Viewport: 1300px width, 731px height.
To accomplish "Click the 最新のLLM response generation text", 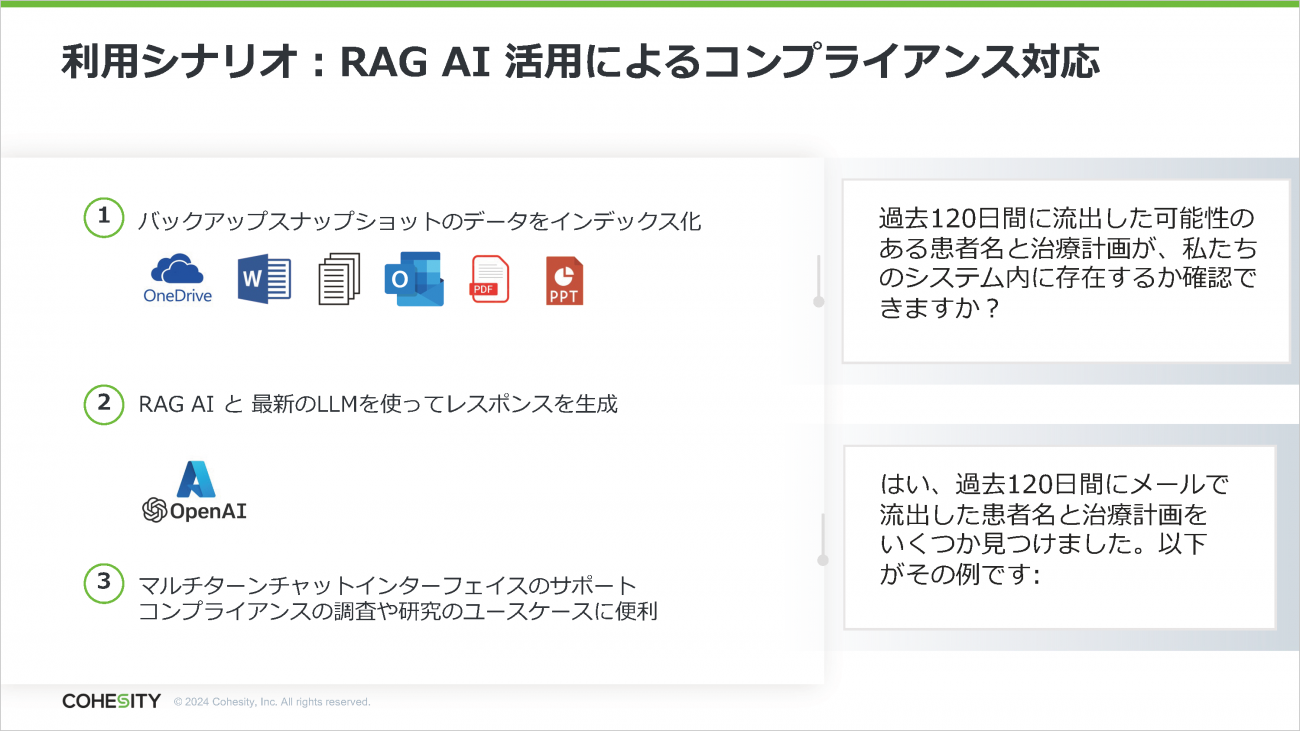I will 378,404.
